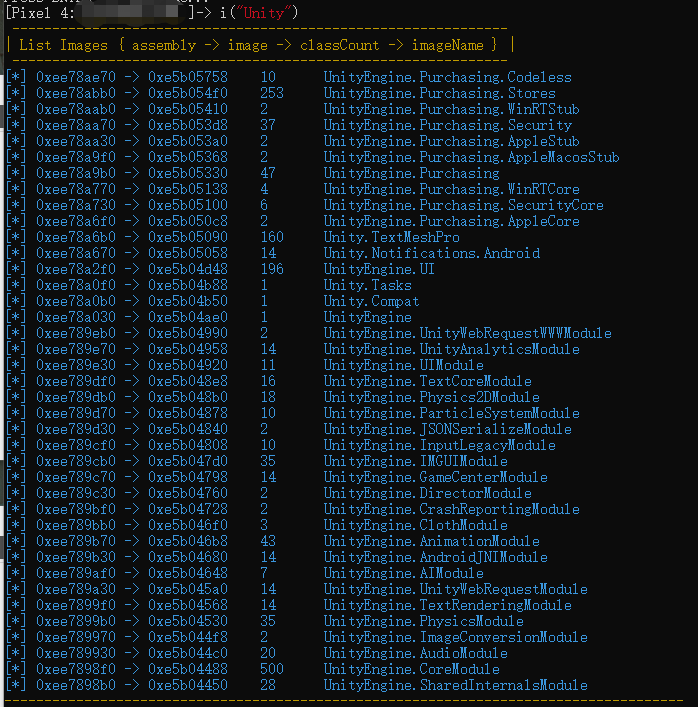Click image name Unity.TextMeshPro
This screenshot has width=698, height=707.
(391, 237)
